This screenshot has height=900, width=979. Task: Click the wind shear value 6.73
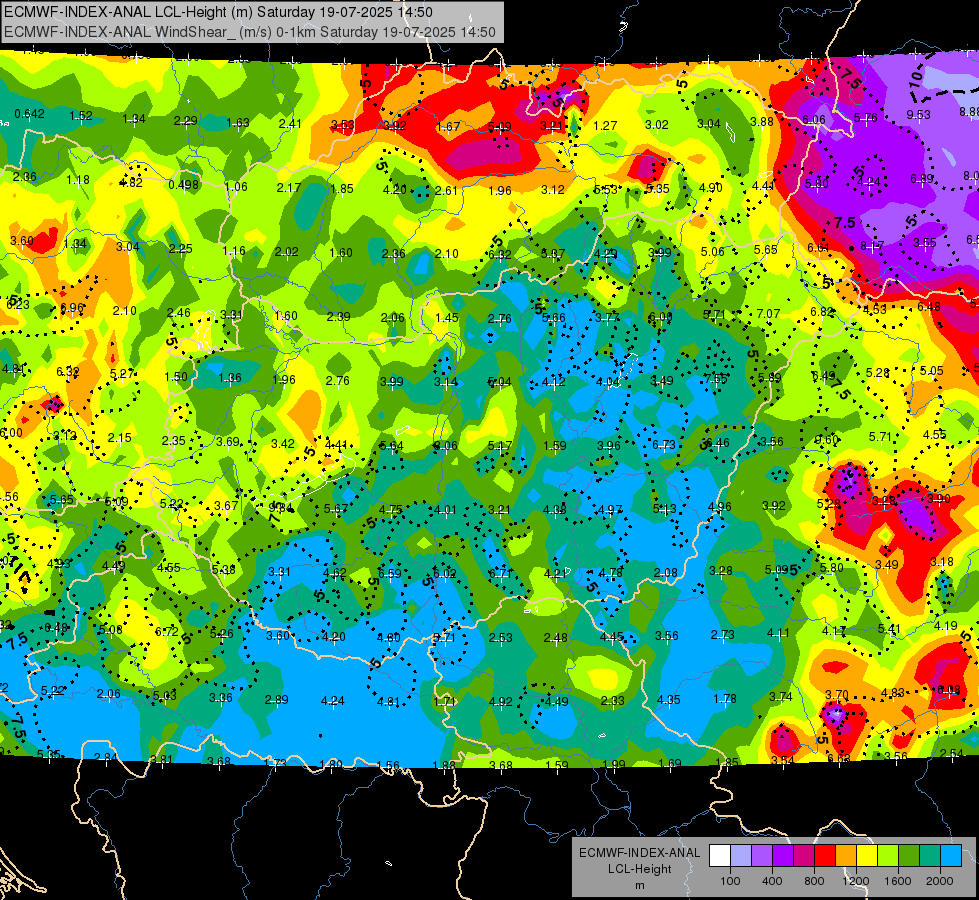point(664,445)
